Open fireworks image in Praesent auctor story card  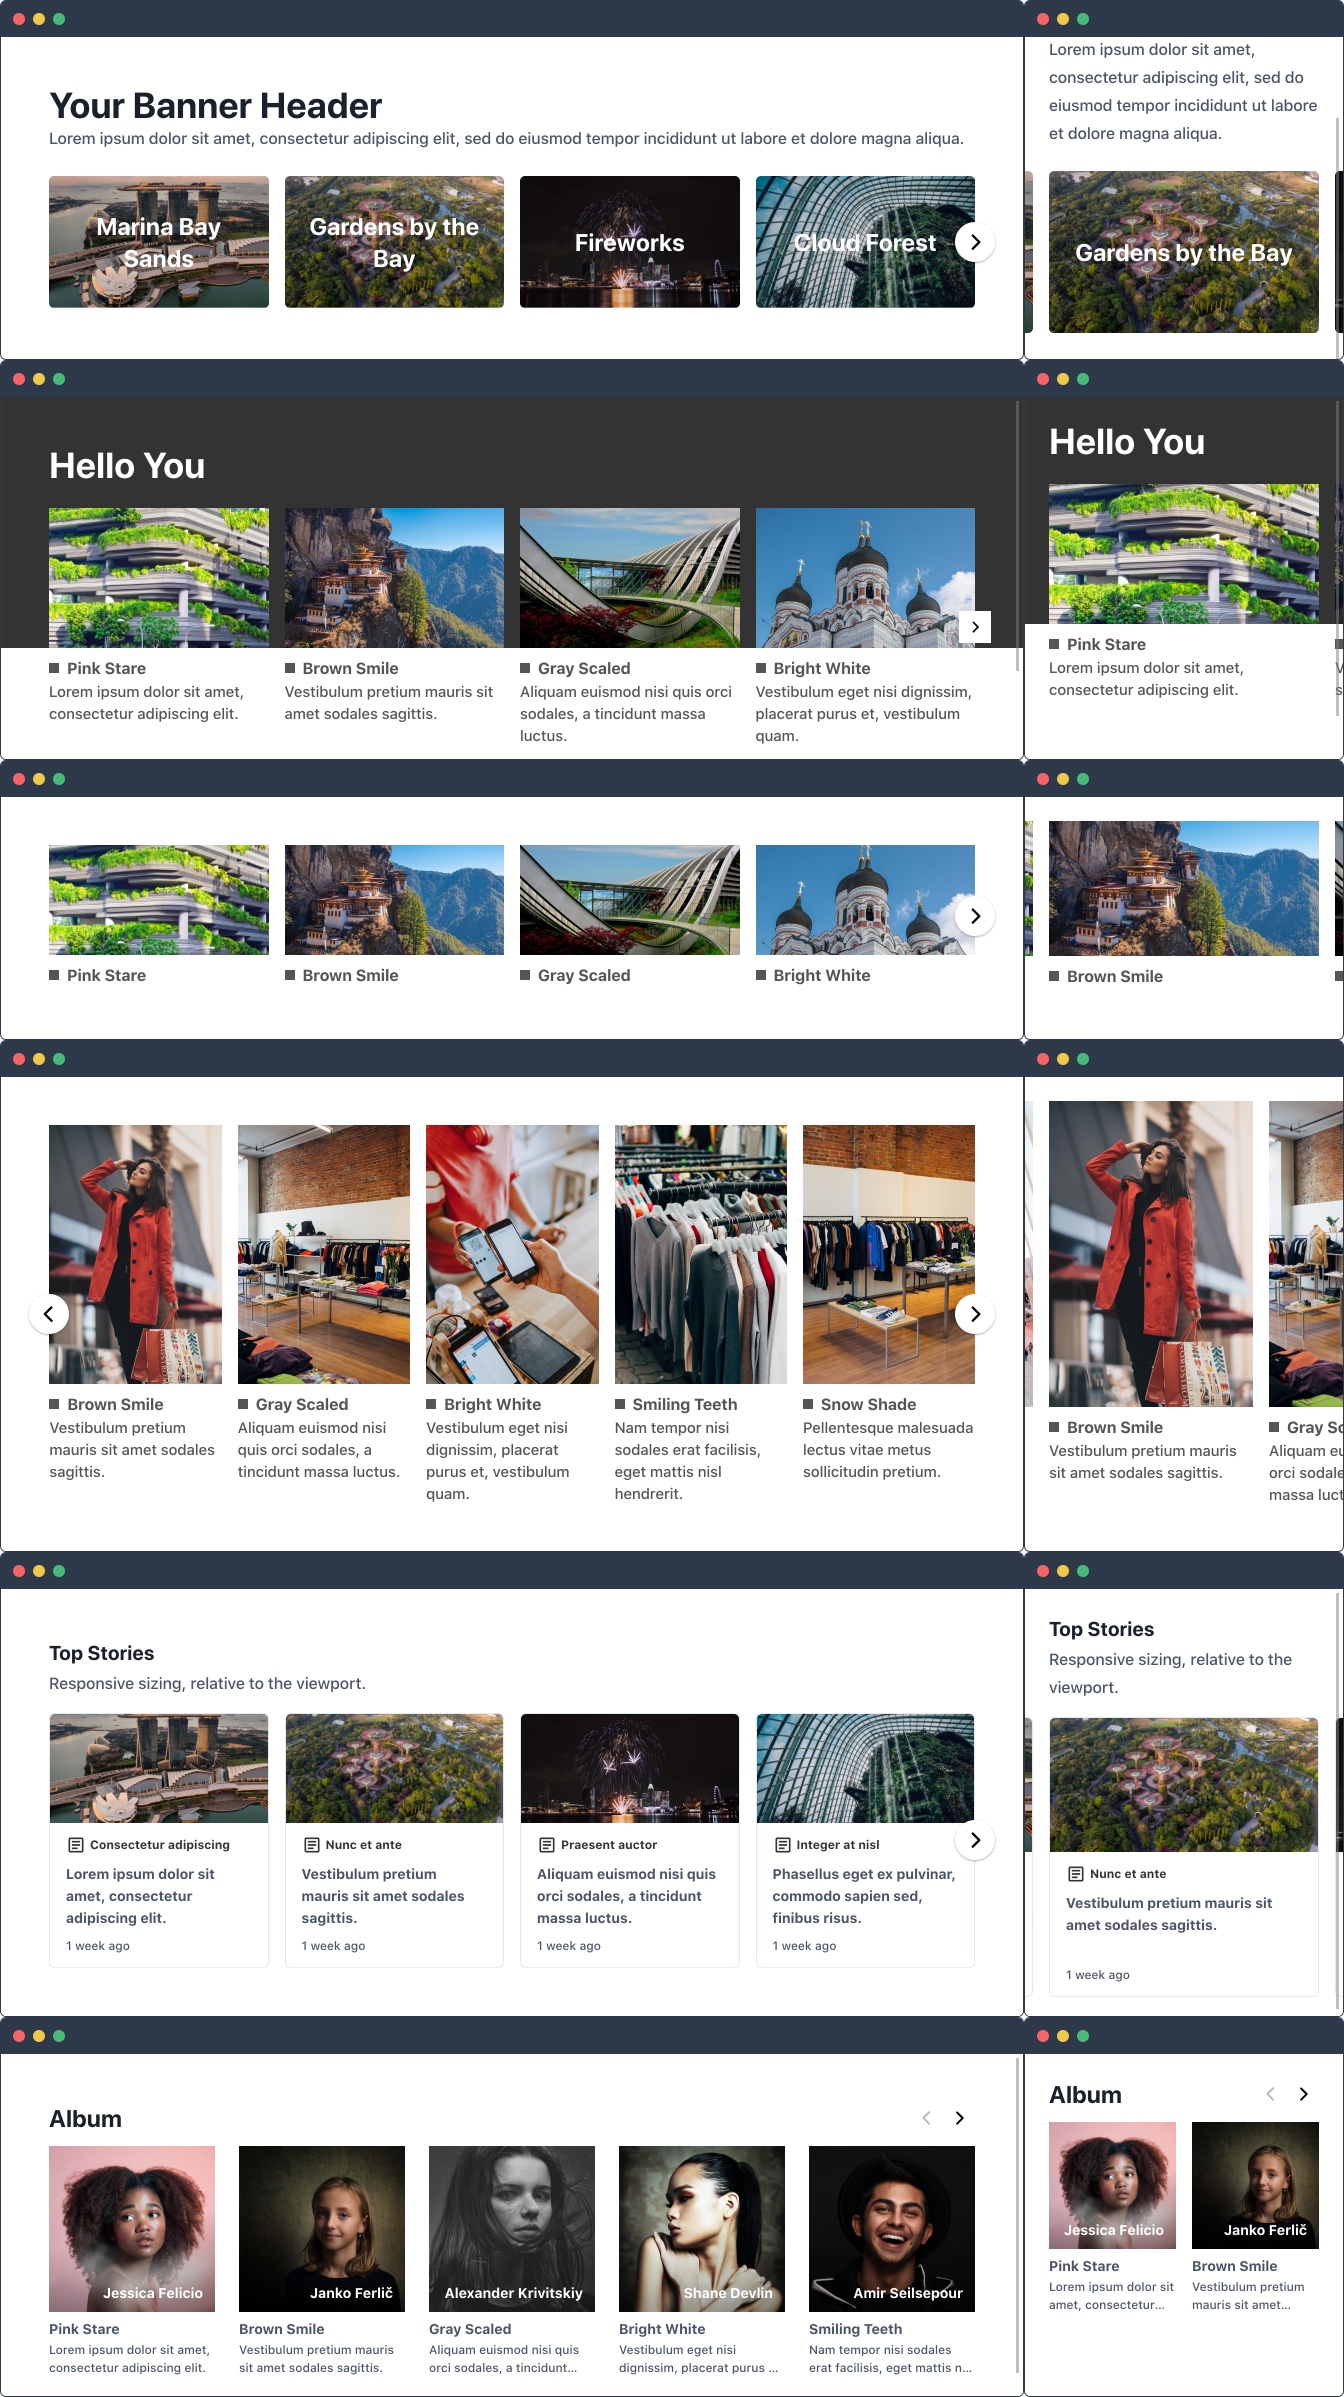[630, 1768]
